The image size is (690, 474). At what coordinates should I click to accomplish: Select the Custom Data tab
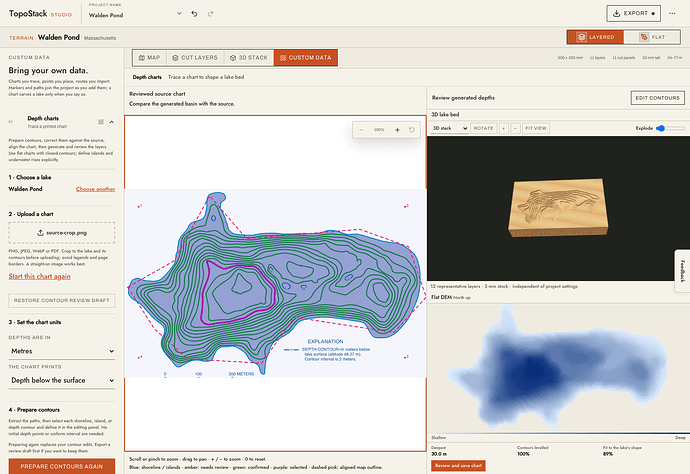[306, 58]
